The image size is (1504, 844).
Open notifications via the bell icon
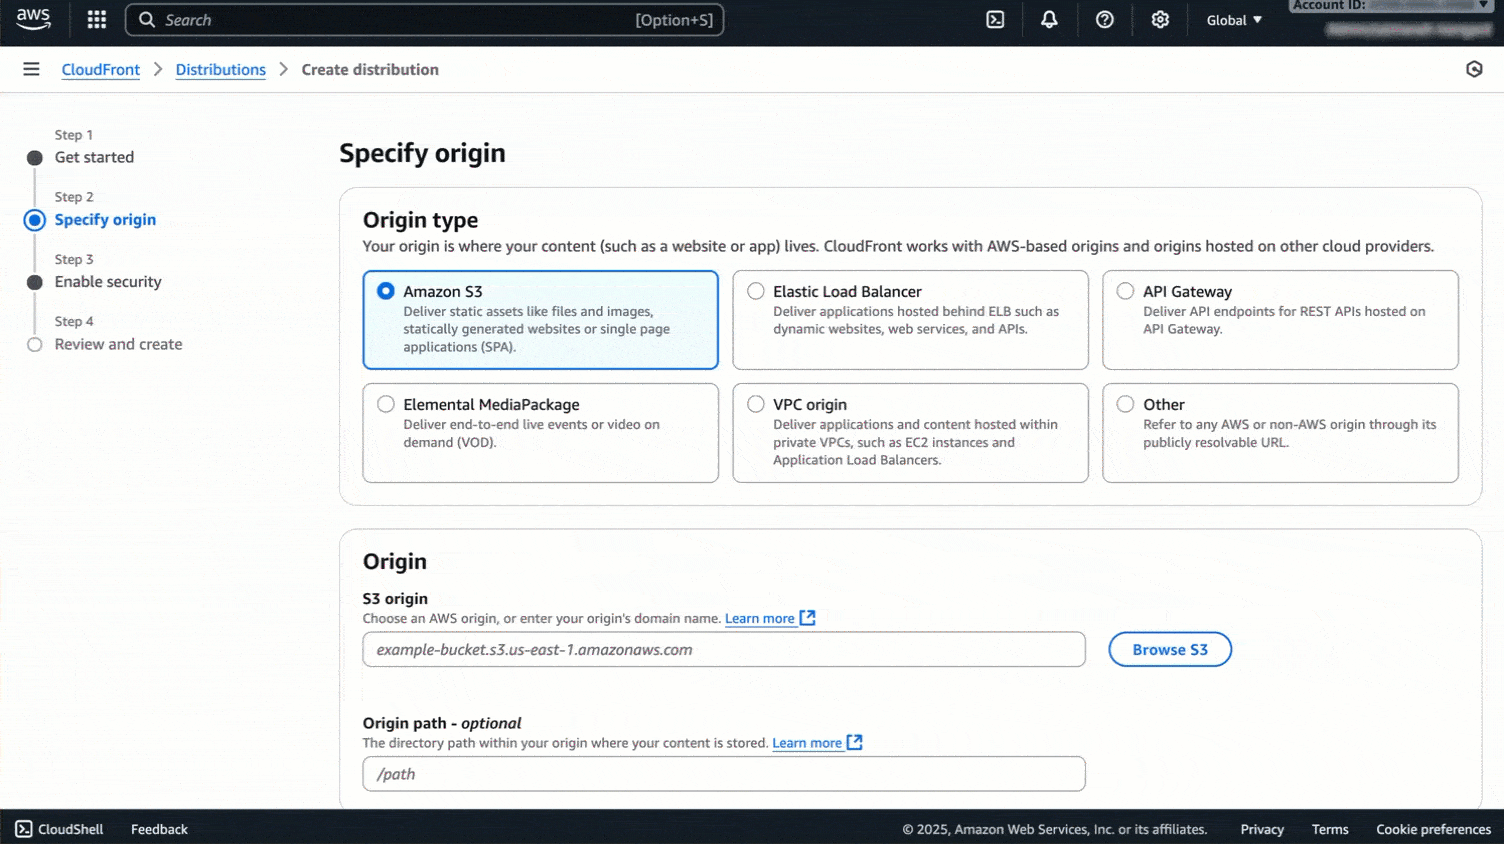coord(1049,19)
